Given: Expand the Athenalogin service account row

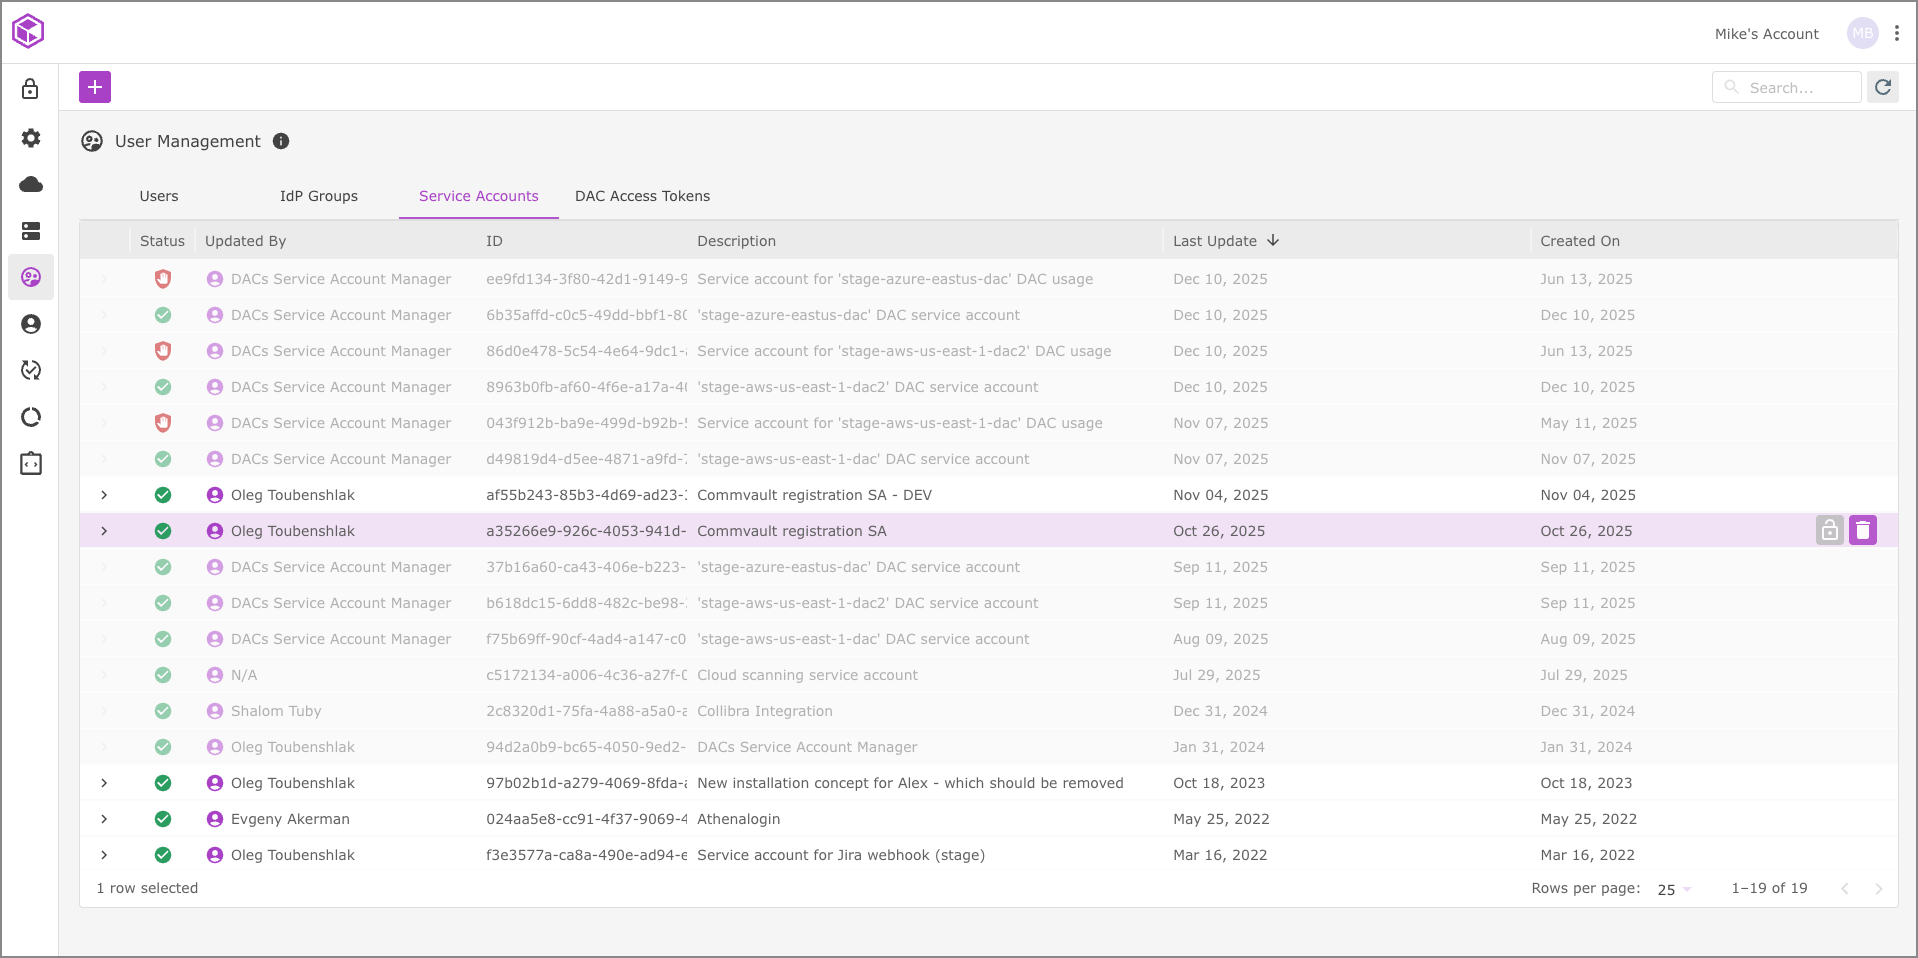Looking at the screenshot, I should 104,819.
